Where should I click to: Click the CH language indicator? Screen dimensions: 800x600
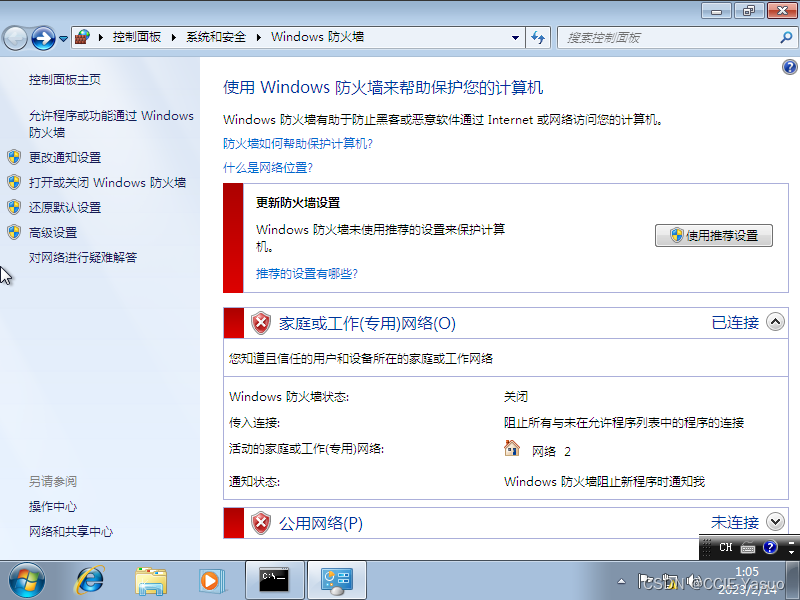pos(726,547)
